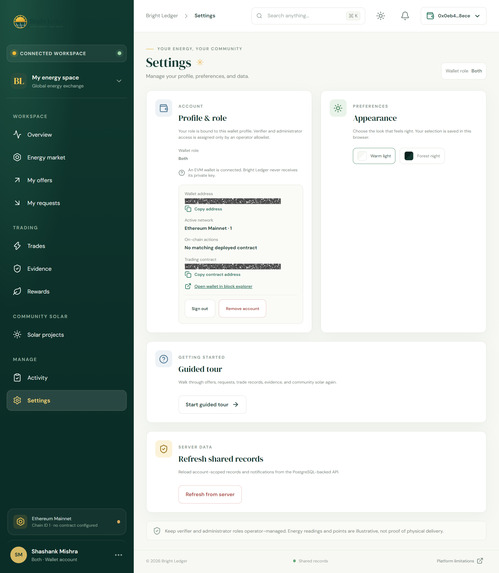This screenshot has height=573, width=499.
Task: Click the search magnifier icon
Action: tap(259, 16)
